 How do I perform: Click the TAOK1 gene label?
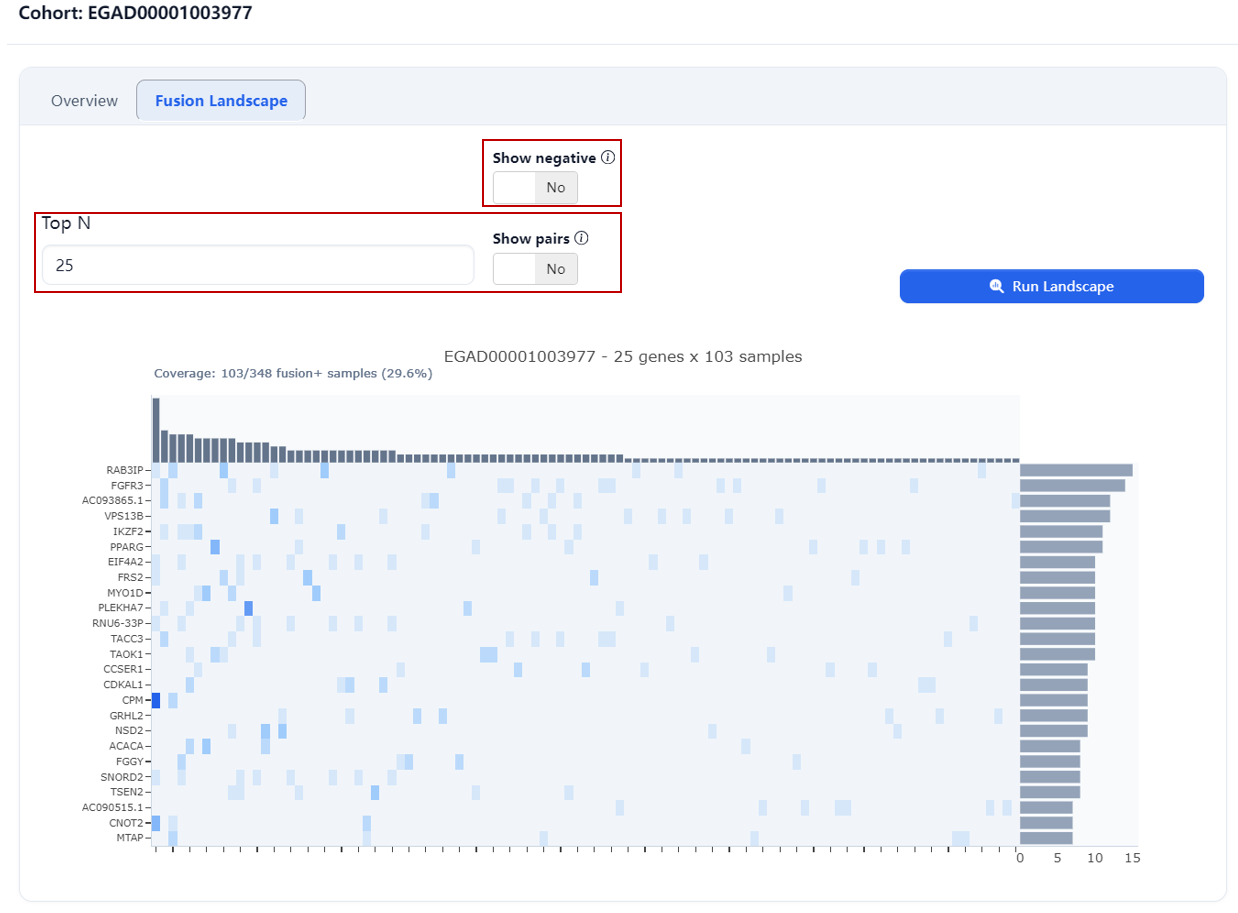(x=128, y=654)
